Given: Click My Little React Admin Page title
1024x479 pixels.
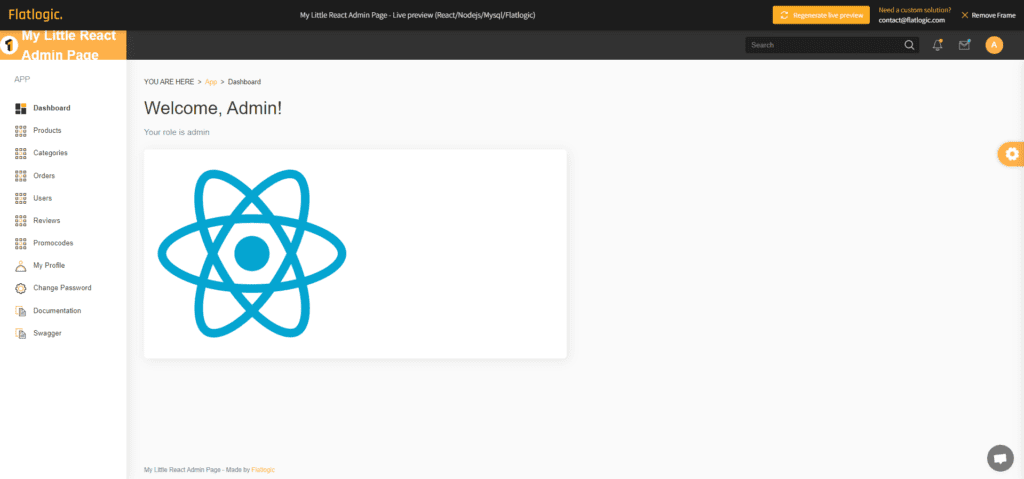Looking at the screenshot, I should pos(69,45).
